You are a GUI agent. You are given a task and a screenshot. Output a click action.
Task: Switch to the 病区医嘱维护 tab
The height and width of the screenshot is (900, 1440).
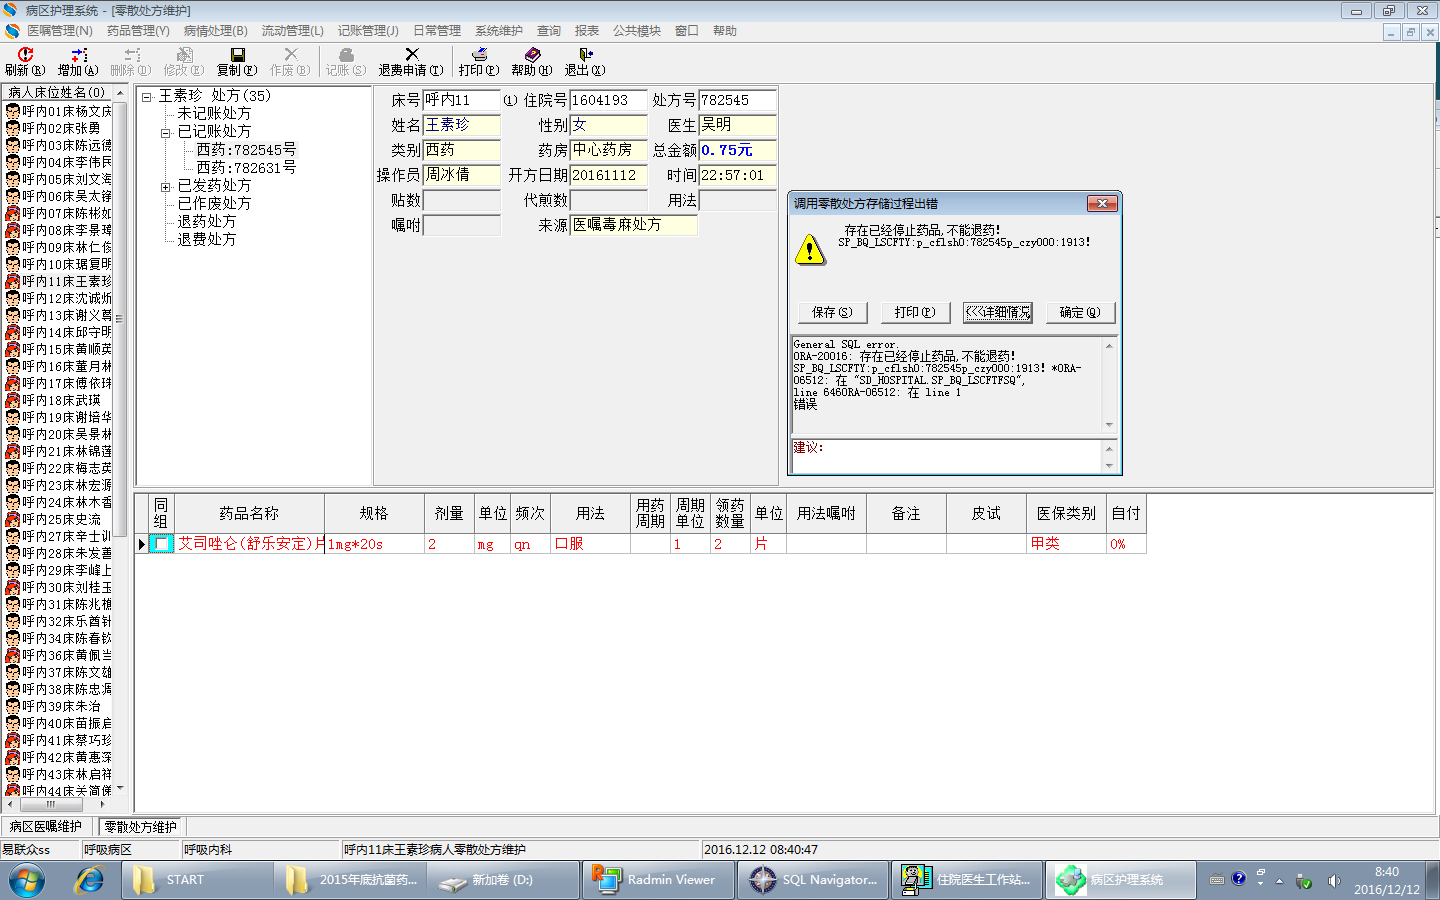pyautogui.click(x=46, y=827)
